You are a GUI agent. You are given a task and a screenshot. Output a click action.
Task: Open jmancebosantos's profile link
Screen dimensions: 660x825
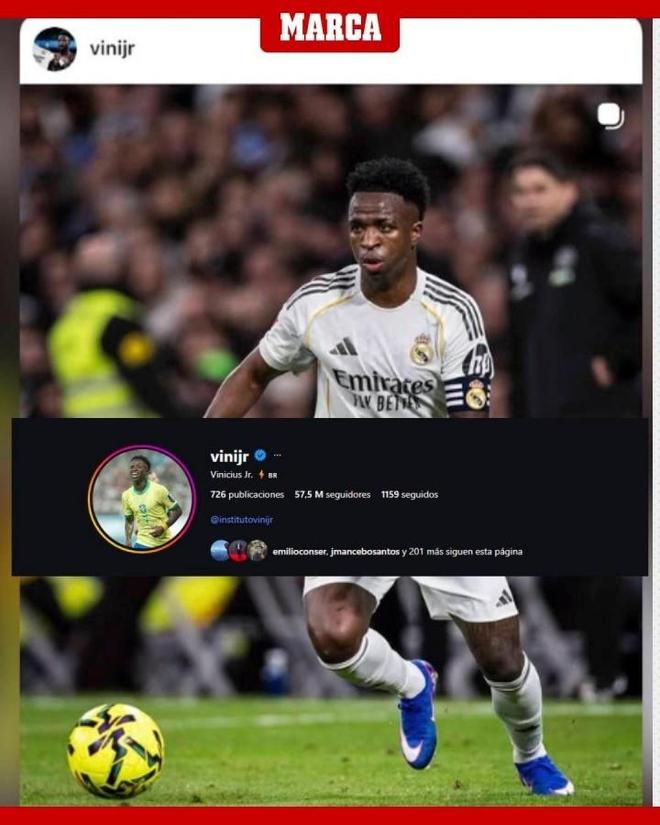(x=365, y=552)
